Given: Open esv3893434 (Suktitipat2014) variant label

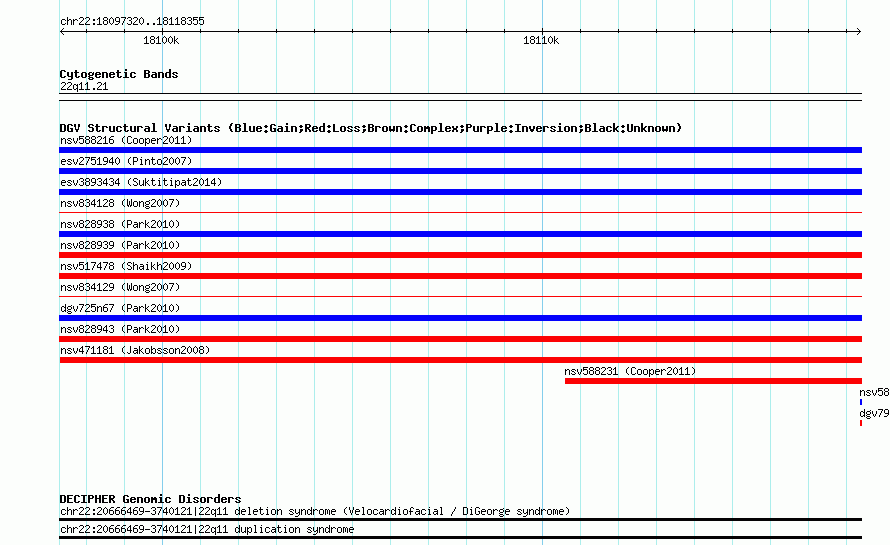Looking at the screenshot, I should [141, 182].
